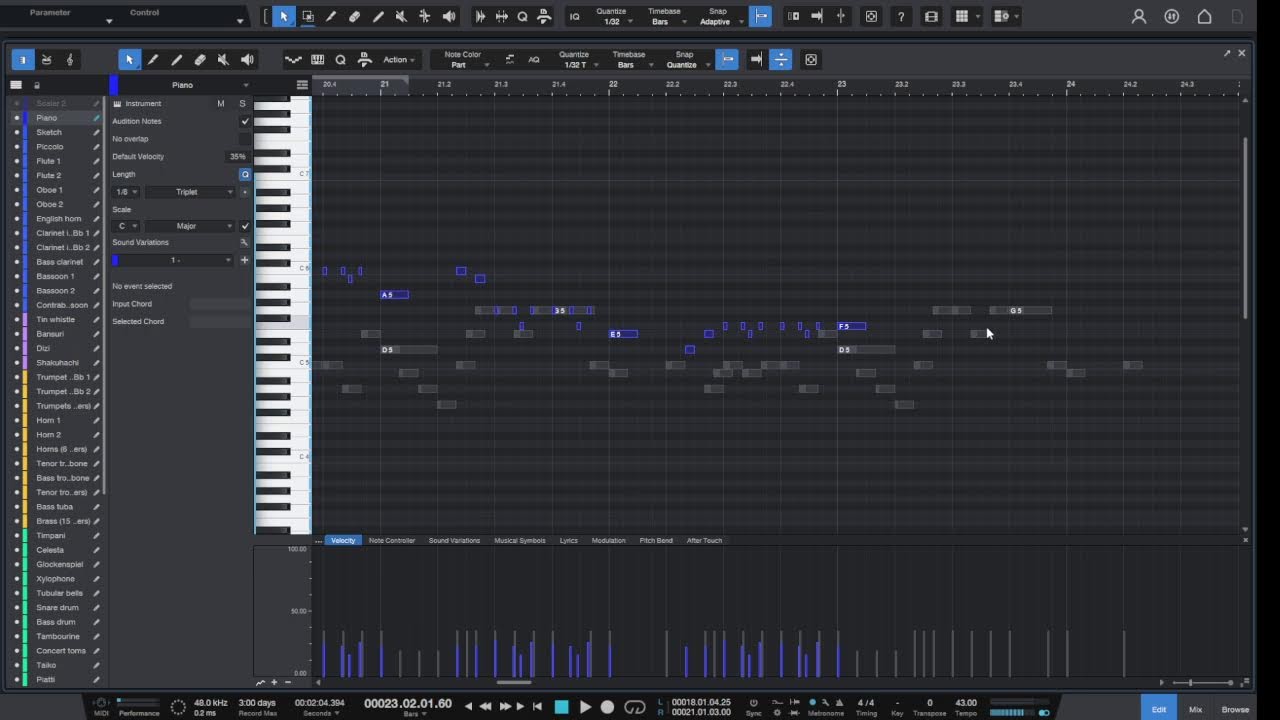Open the Piano track selector dropdown
This screenshot has width=1280, height=720.
click(x=182, y=85)
